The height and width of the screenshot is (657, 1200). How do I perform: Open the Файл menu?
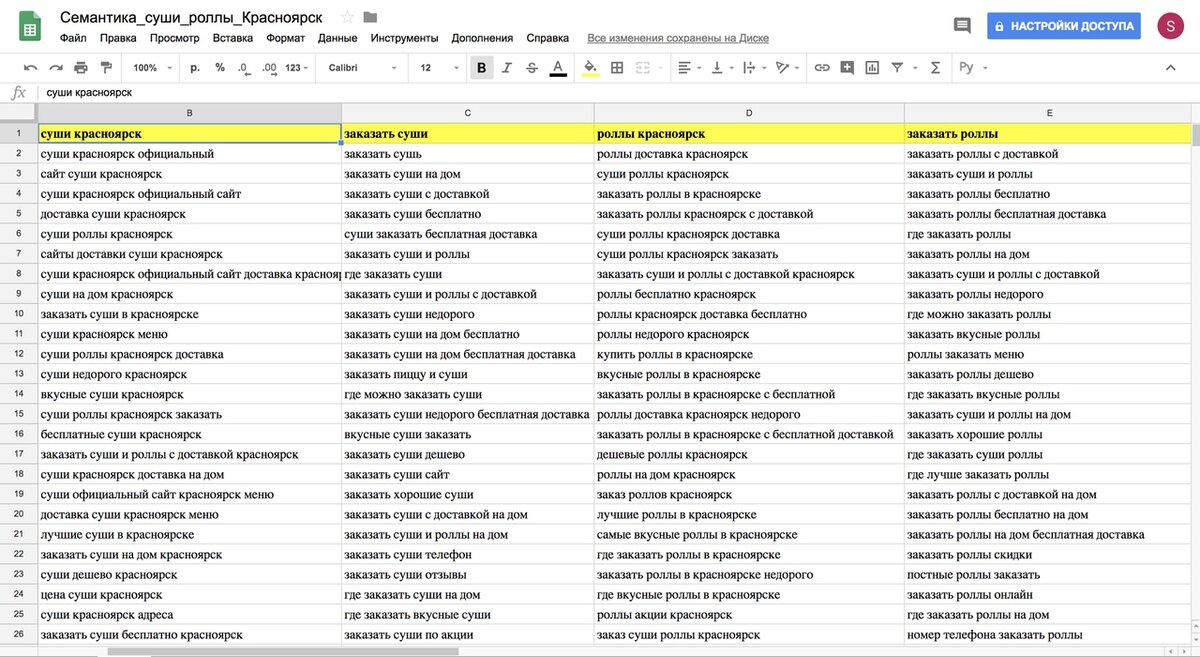coord(73,38)
